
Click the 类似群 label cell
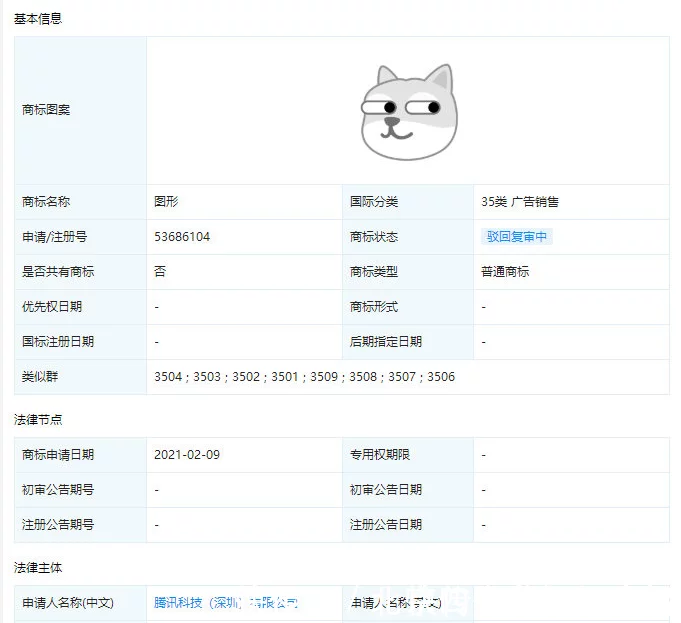(x=80, y=377)
